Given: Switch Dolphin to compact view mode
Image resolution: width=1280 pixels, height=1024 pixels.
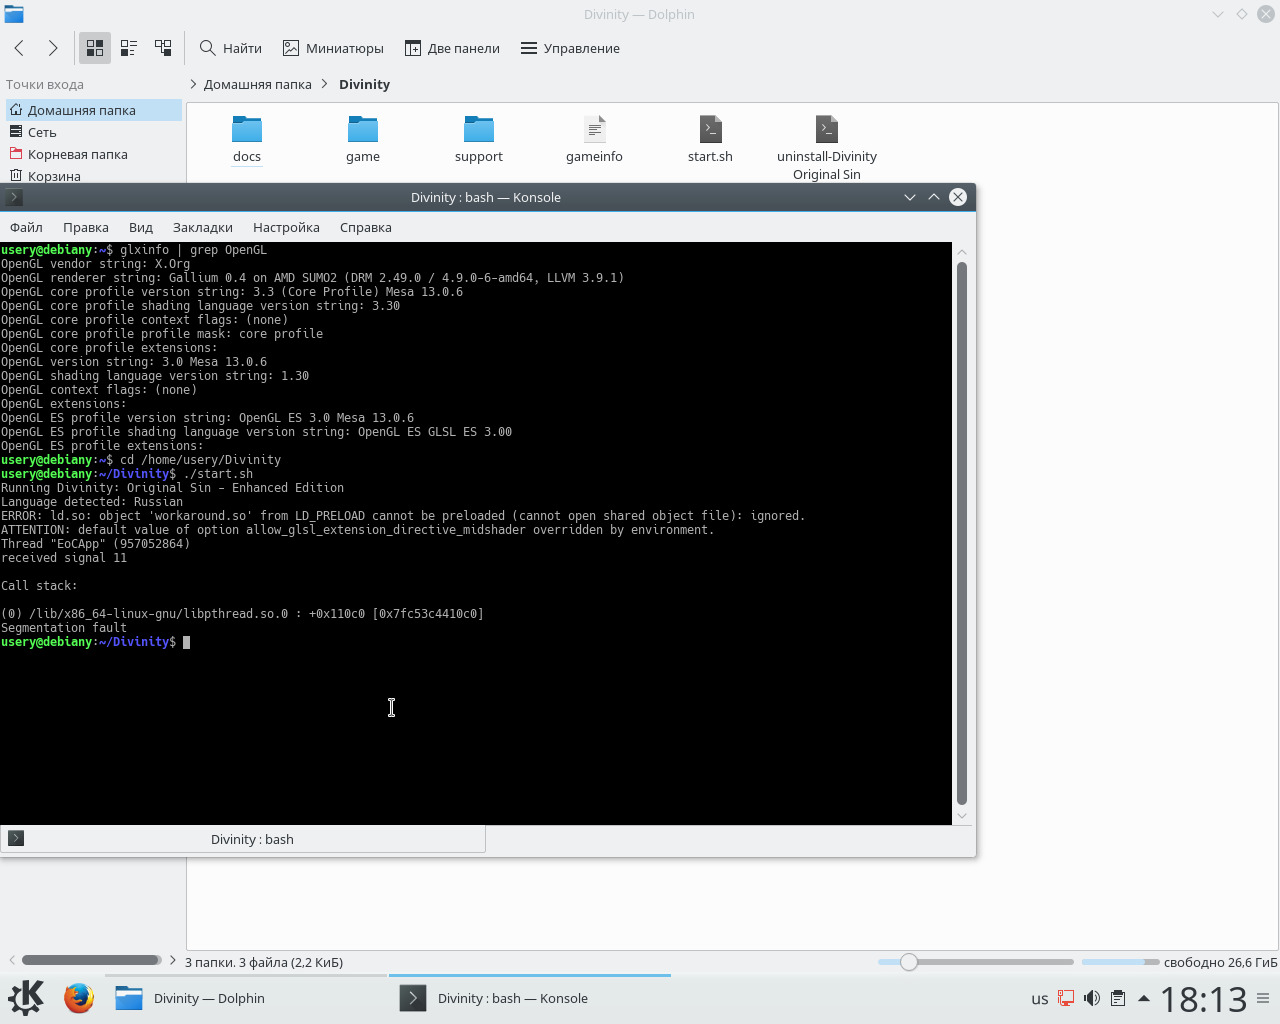Looking at the screenshot, I should coord(129,48).
